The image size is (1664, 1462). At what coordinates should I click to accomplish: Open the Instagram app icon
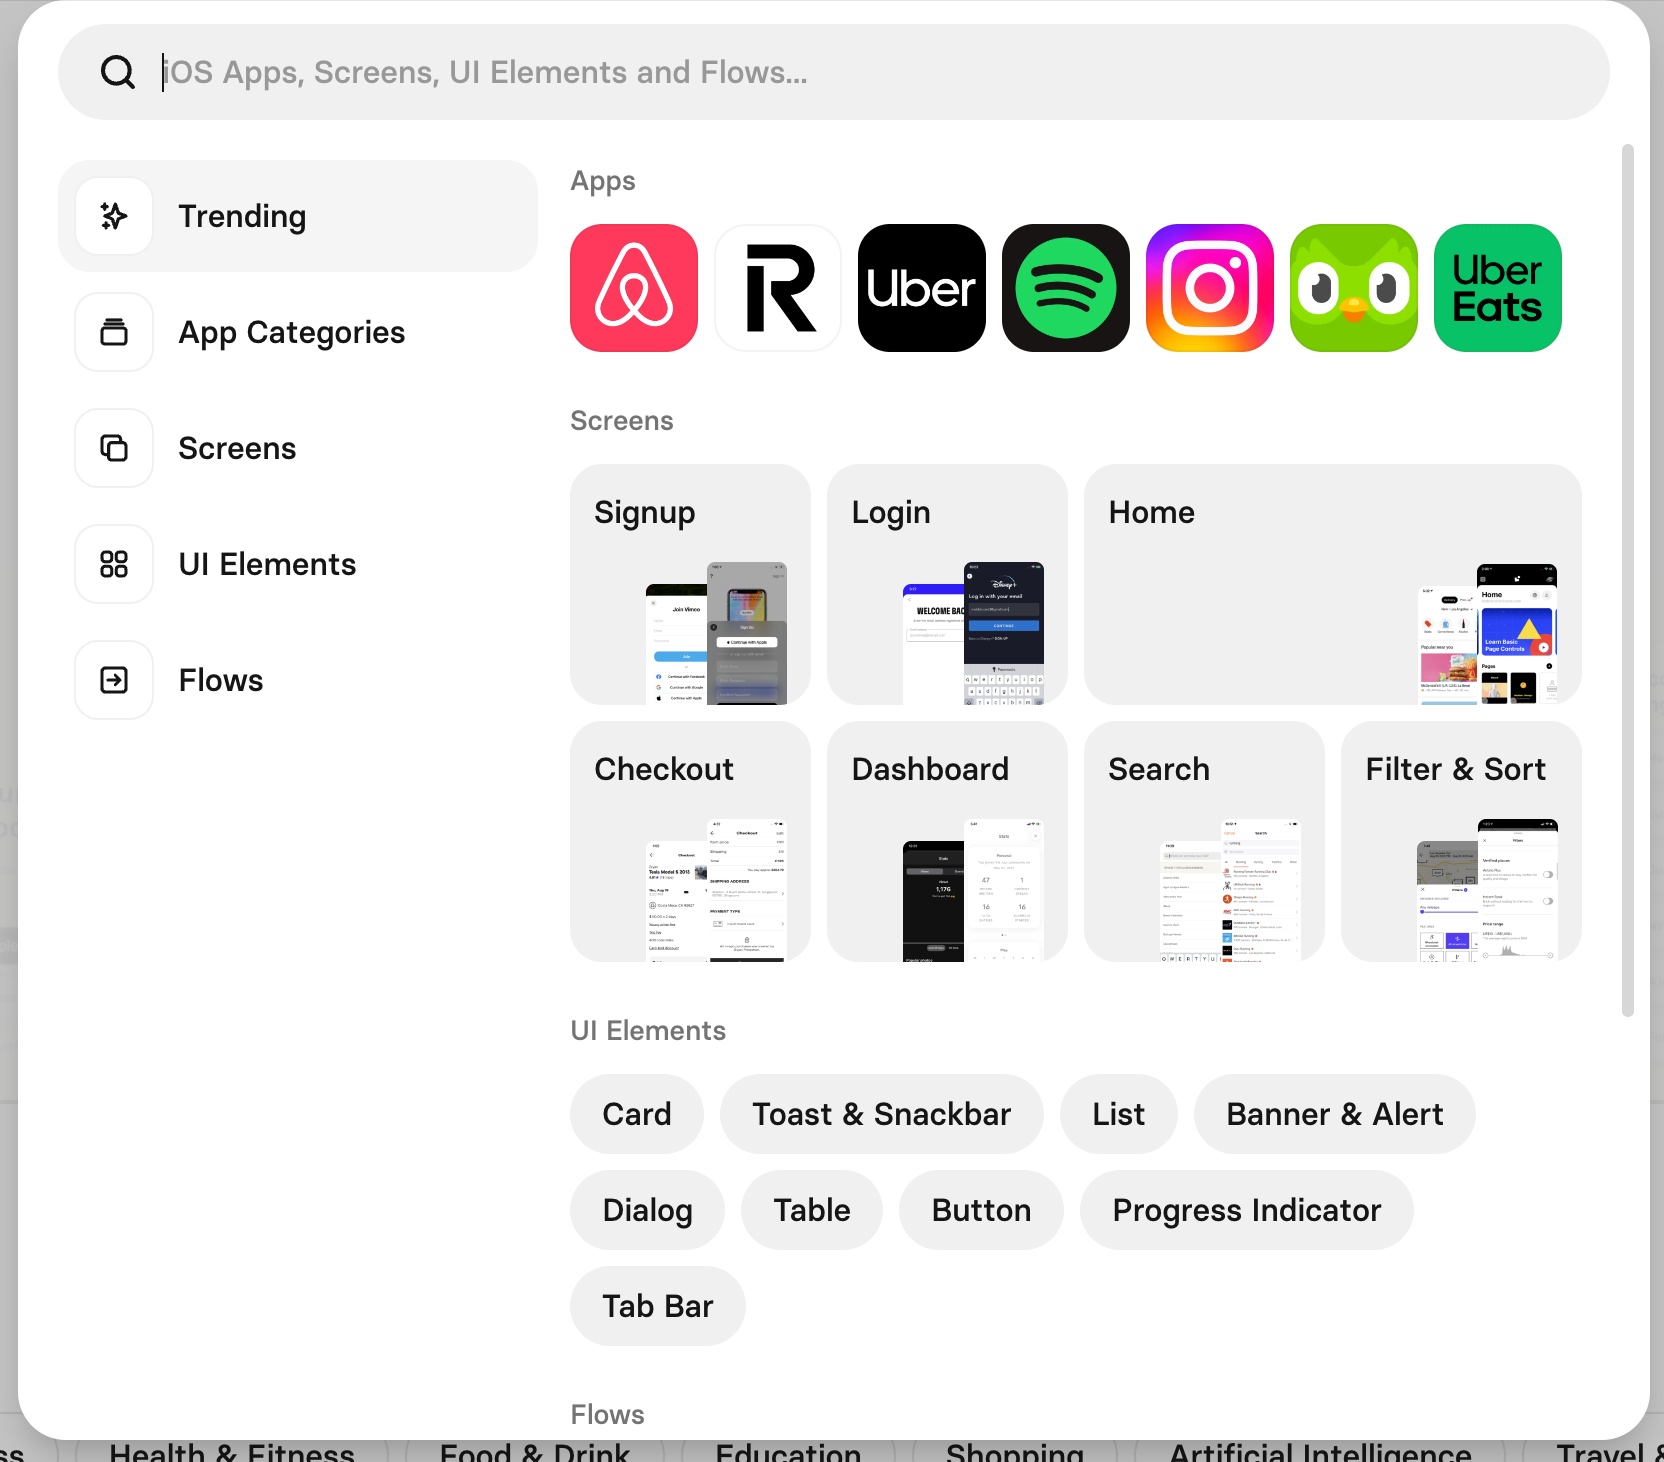pyautogui.click(x=1210, y=288)
